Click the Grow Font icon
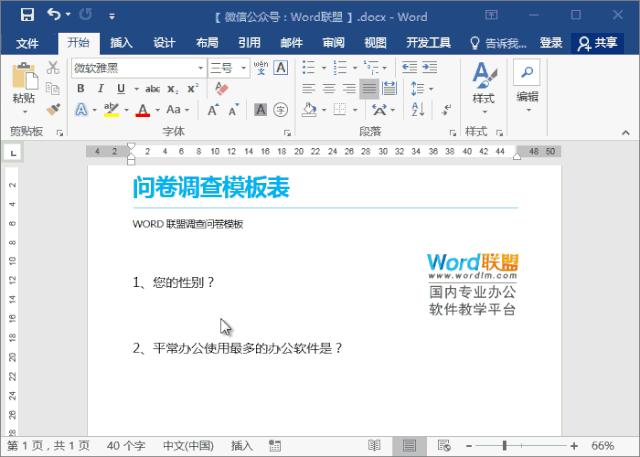Screen dimensions: 640x457 coord(213,110)
